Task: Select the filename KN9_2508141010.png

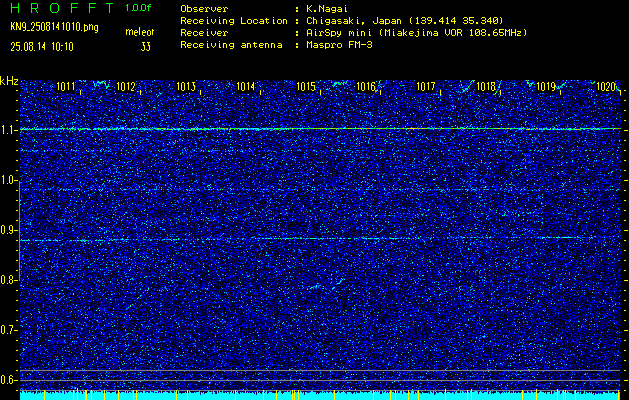Action: [55, 28]
